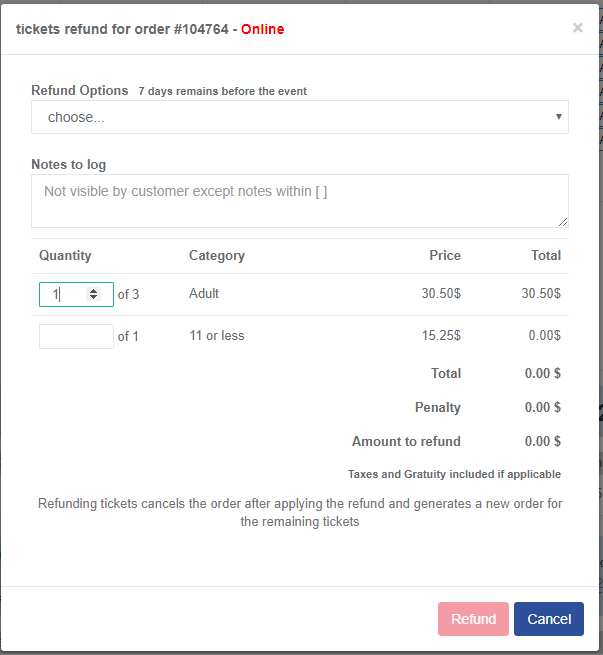Screen dimensions: 603x655
Task: Grab the notes textarea resize handle
Action: point(563,222)
